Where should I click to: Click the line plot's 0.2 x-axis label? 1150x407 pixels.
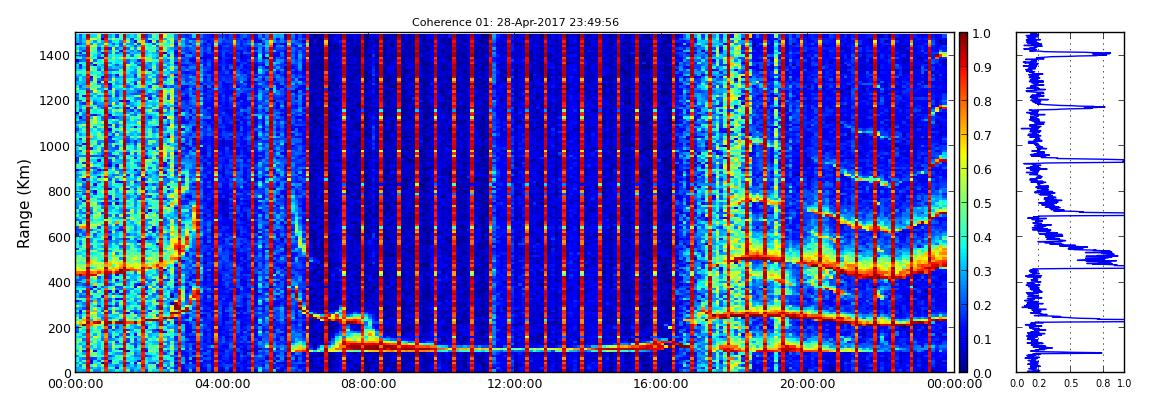point(1039,384)
